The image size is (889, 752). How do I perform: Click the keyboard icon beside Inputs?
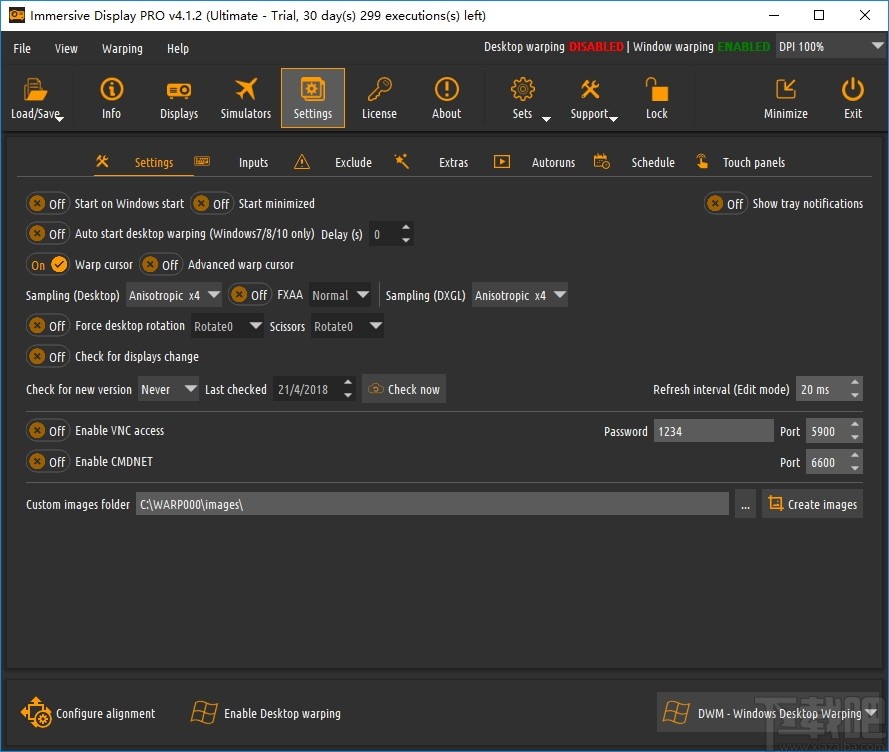click(x=202, y=161)
